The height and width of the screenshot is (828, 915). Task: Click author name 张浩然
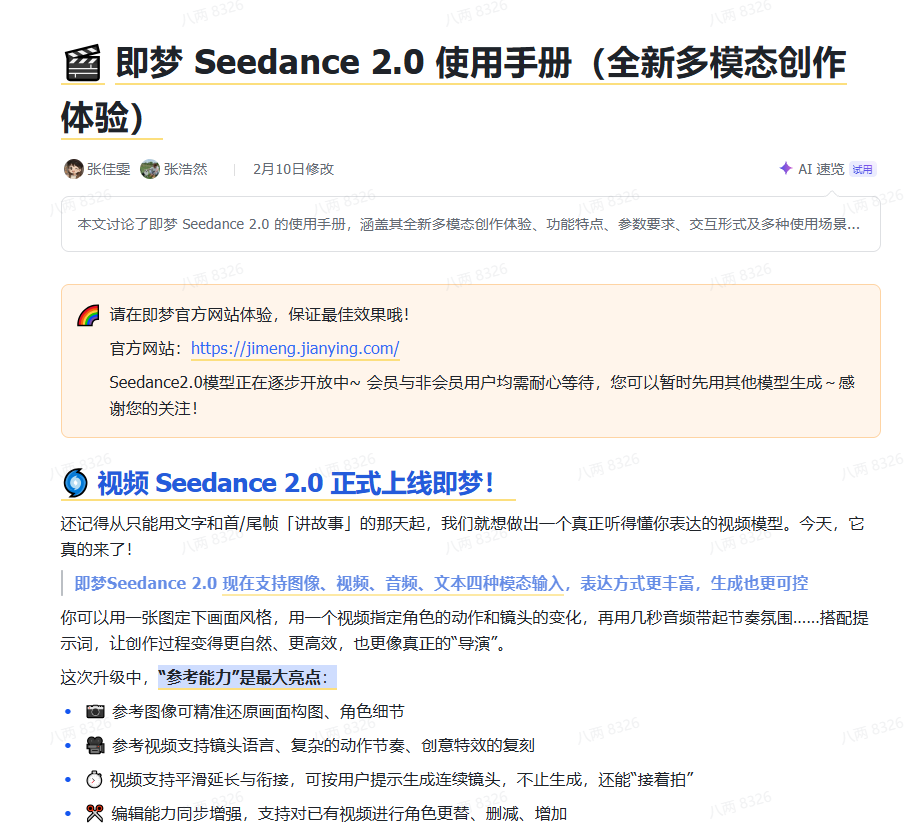(x=186, y=169)
